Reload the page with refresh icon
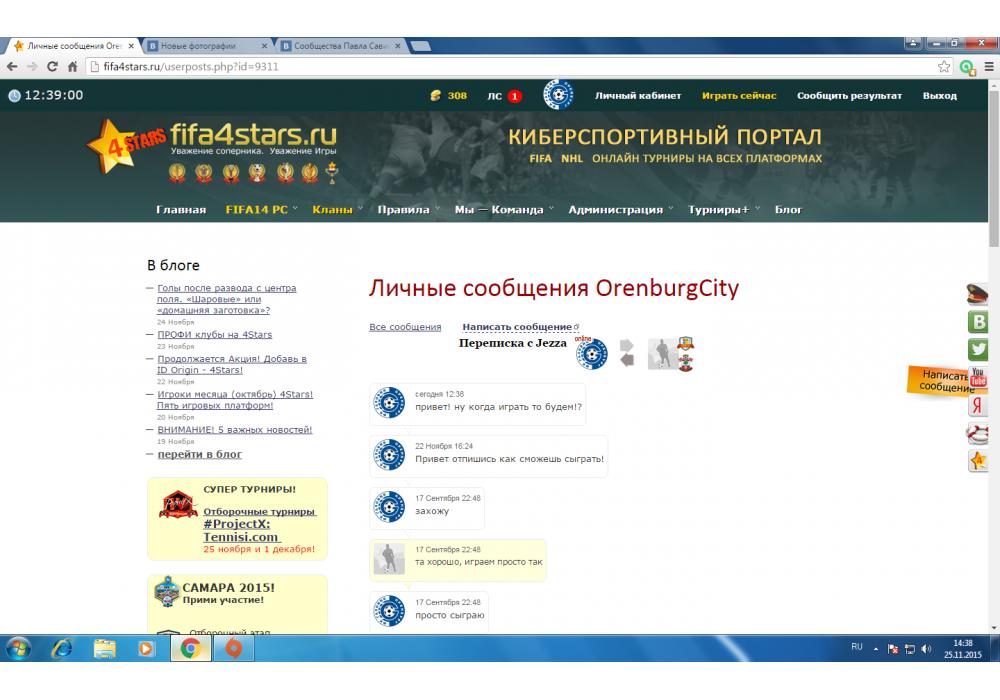Viewport: 1000px width, 700px height. (52, 66)
